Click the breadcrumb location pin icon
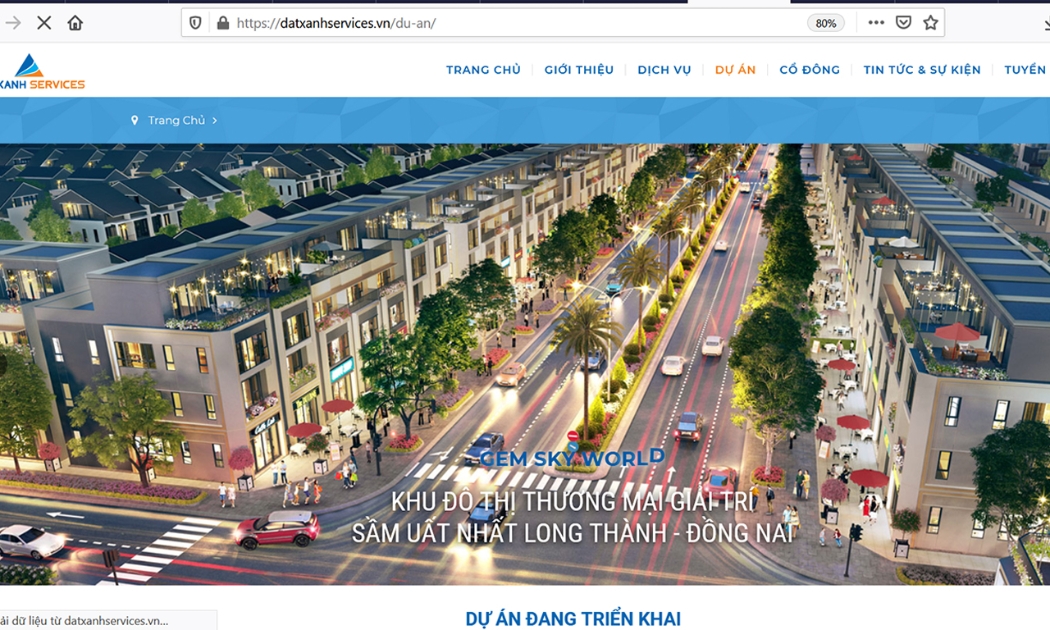This screenshot has width=1050, height=630. tap(135, 121)
